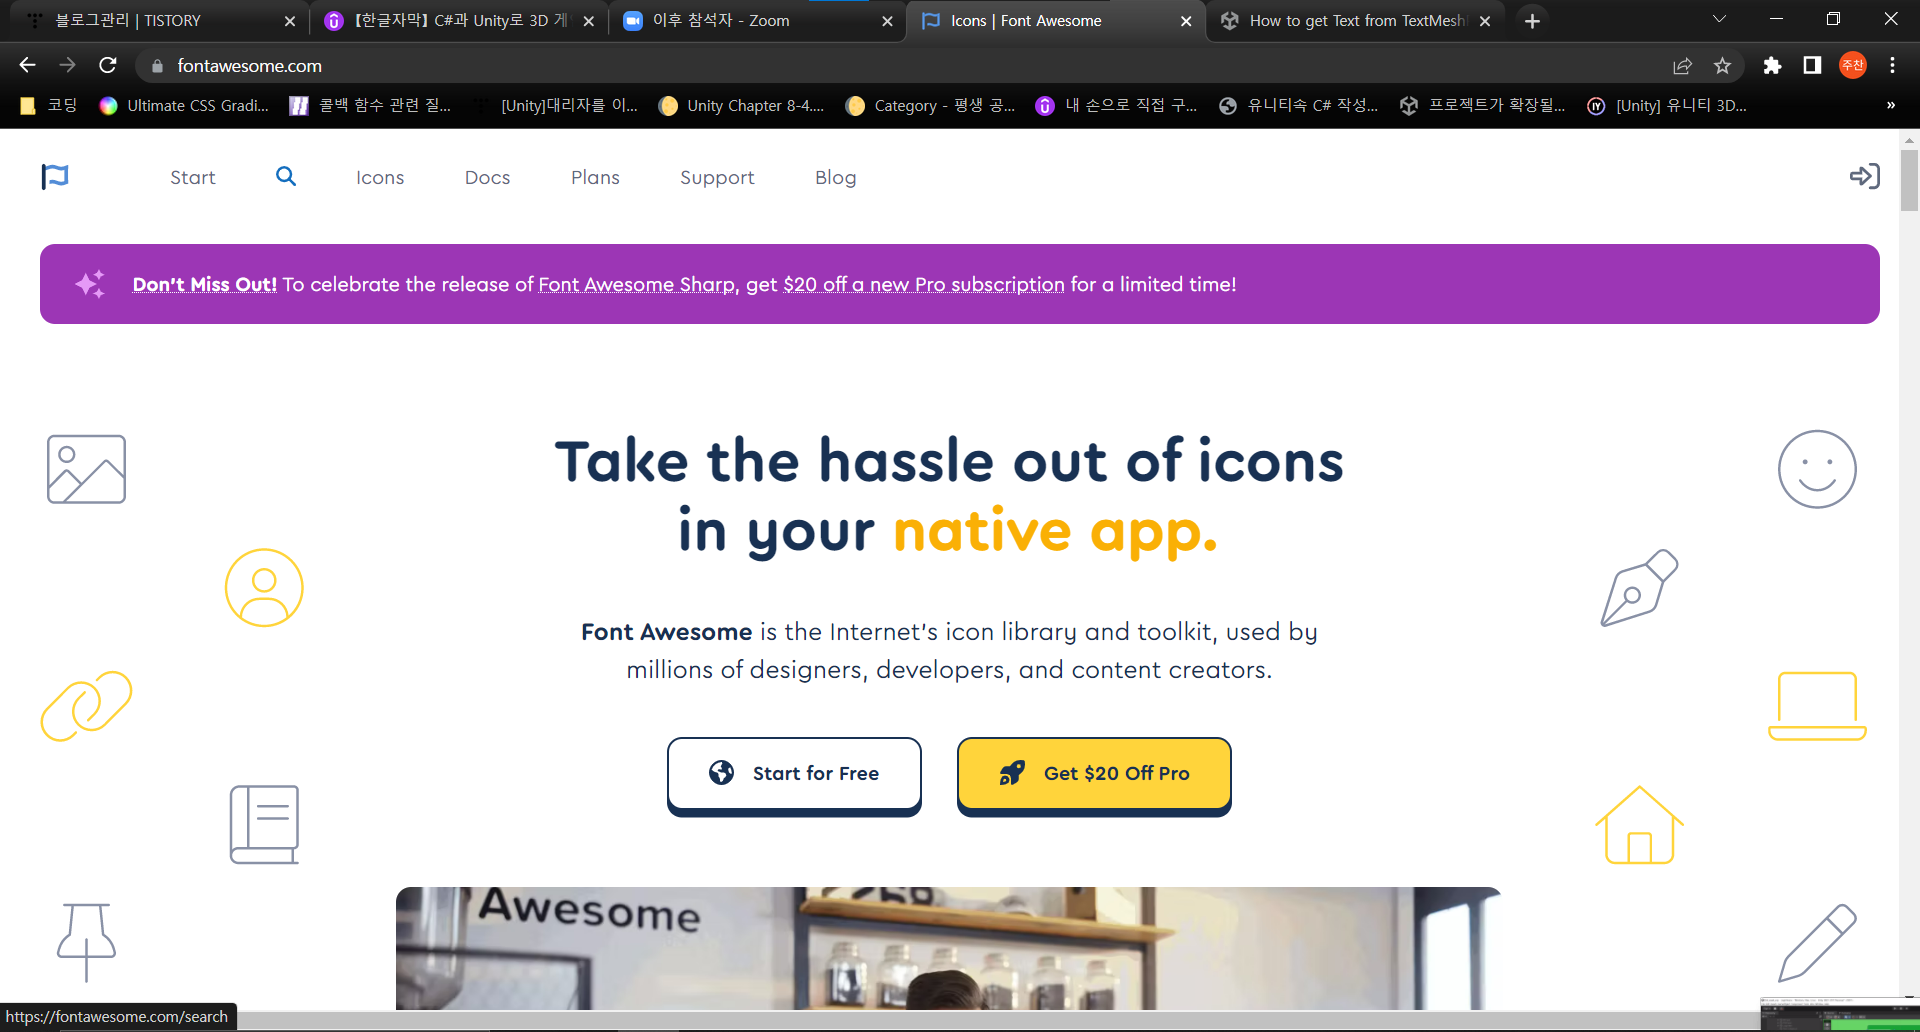Screen dimensions: 1920x1032
Task: Click the yellow house icon
Action: [x=1639, y=825]
